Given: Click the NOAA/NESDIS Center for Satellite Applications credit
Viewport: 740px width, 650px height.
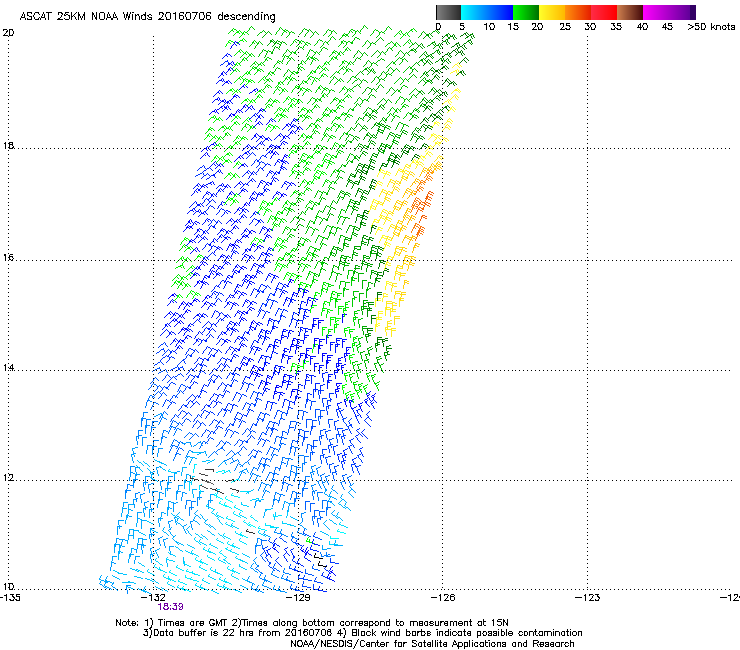Looking at the screenshot, I should coord(432,644).
